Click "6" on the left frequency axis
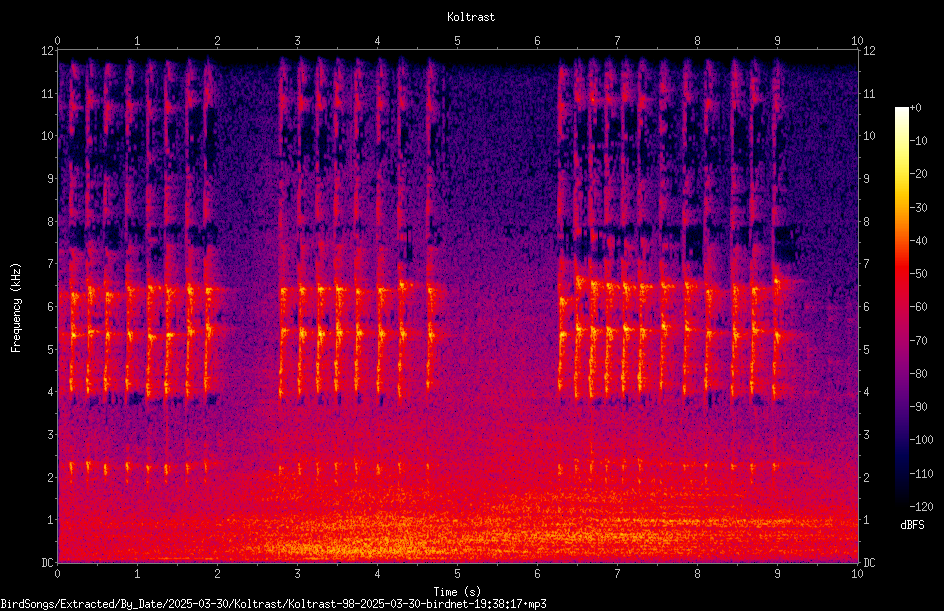Screen dimensions: 944x611 [x=51, y=307]
